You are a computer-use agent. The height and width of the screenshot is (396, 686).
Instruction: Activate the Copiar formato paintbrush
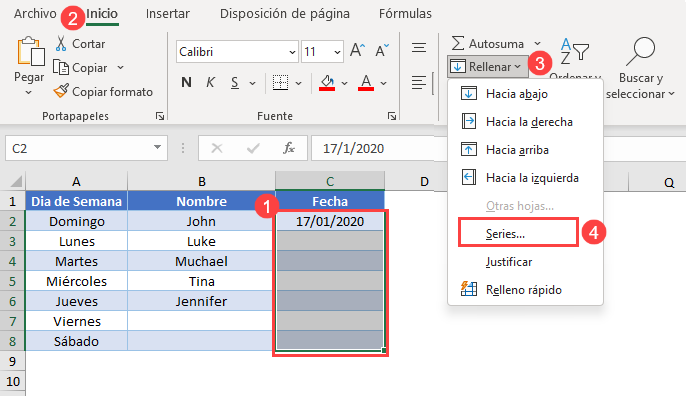(61, 91)
